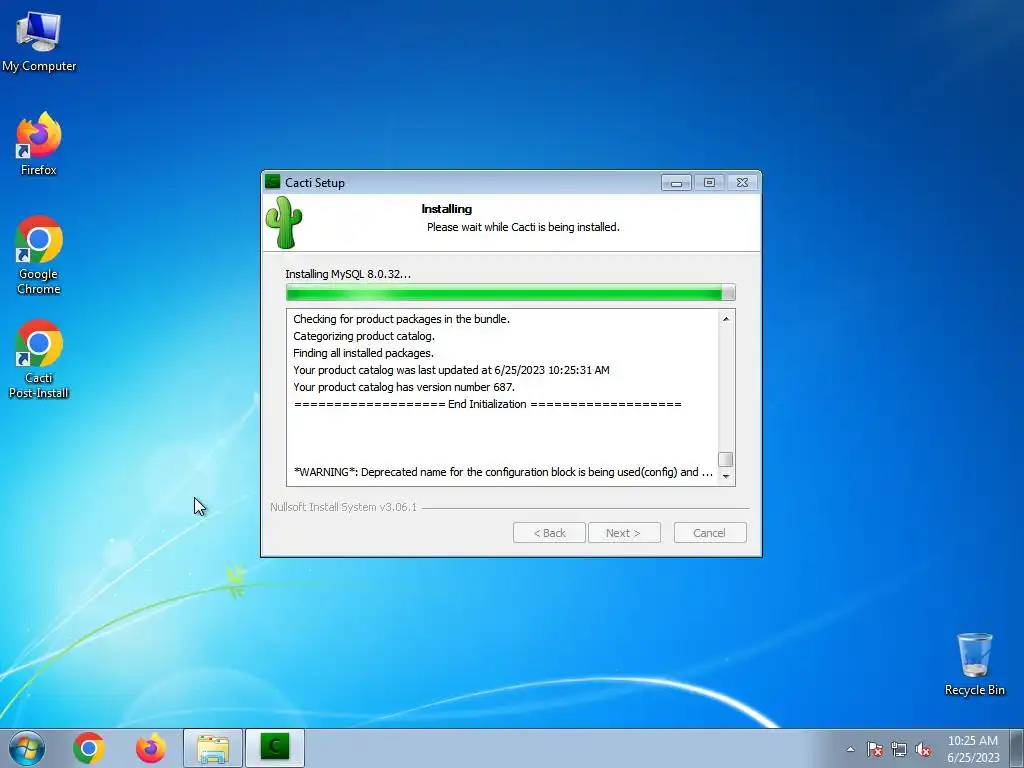Select the 'End Initialization' log line
This screenshot has height=768, width=1024.
coord(488,404)
